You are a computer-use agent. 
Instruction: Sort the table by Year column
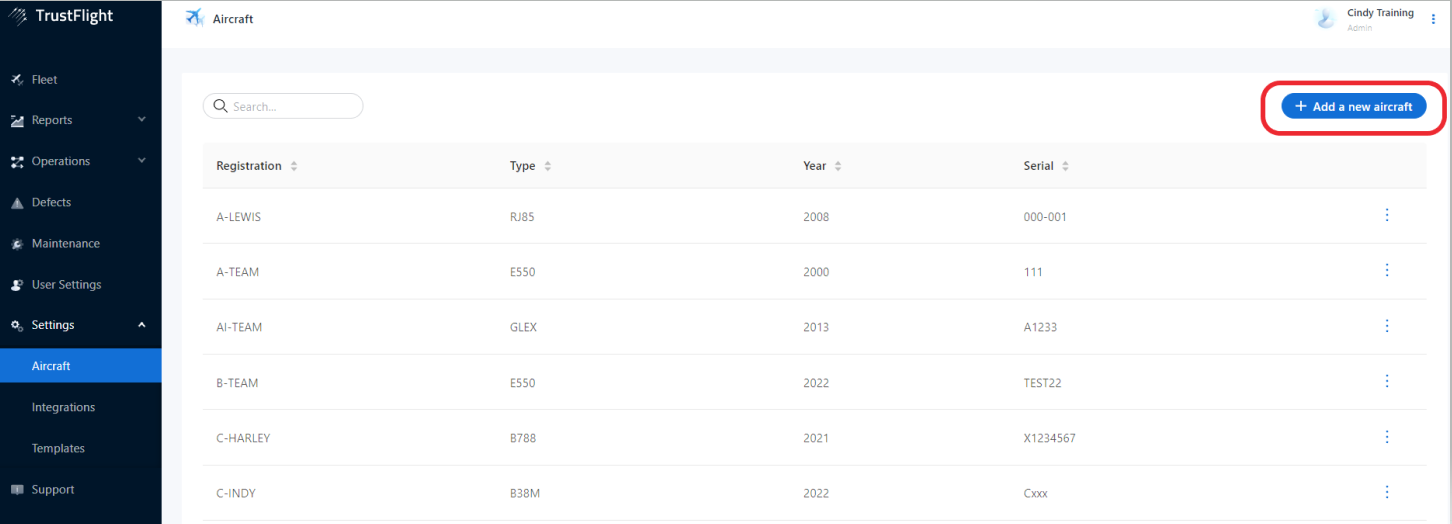(x=838, y=166)
